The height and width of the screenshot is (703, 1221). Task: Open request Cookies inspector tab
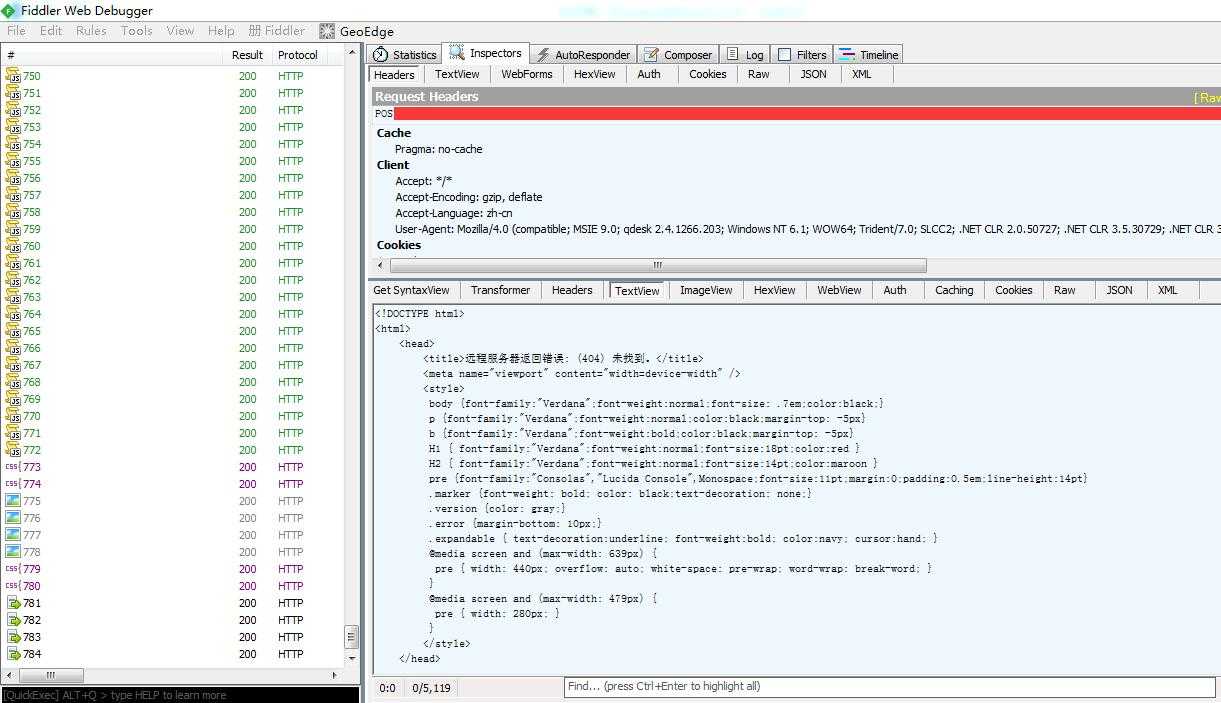[708, 74]
